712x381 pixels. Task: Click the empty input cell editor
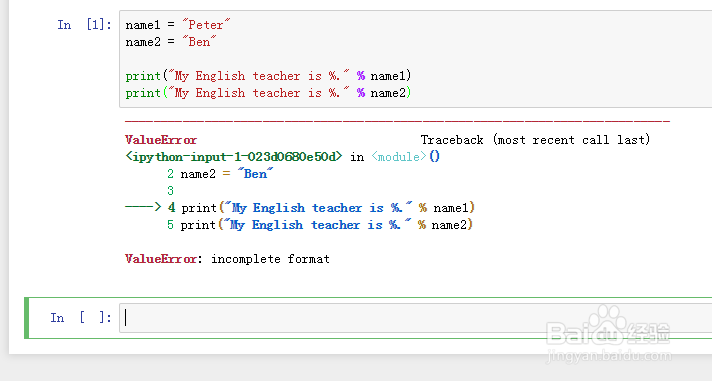pos(415,318)
